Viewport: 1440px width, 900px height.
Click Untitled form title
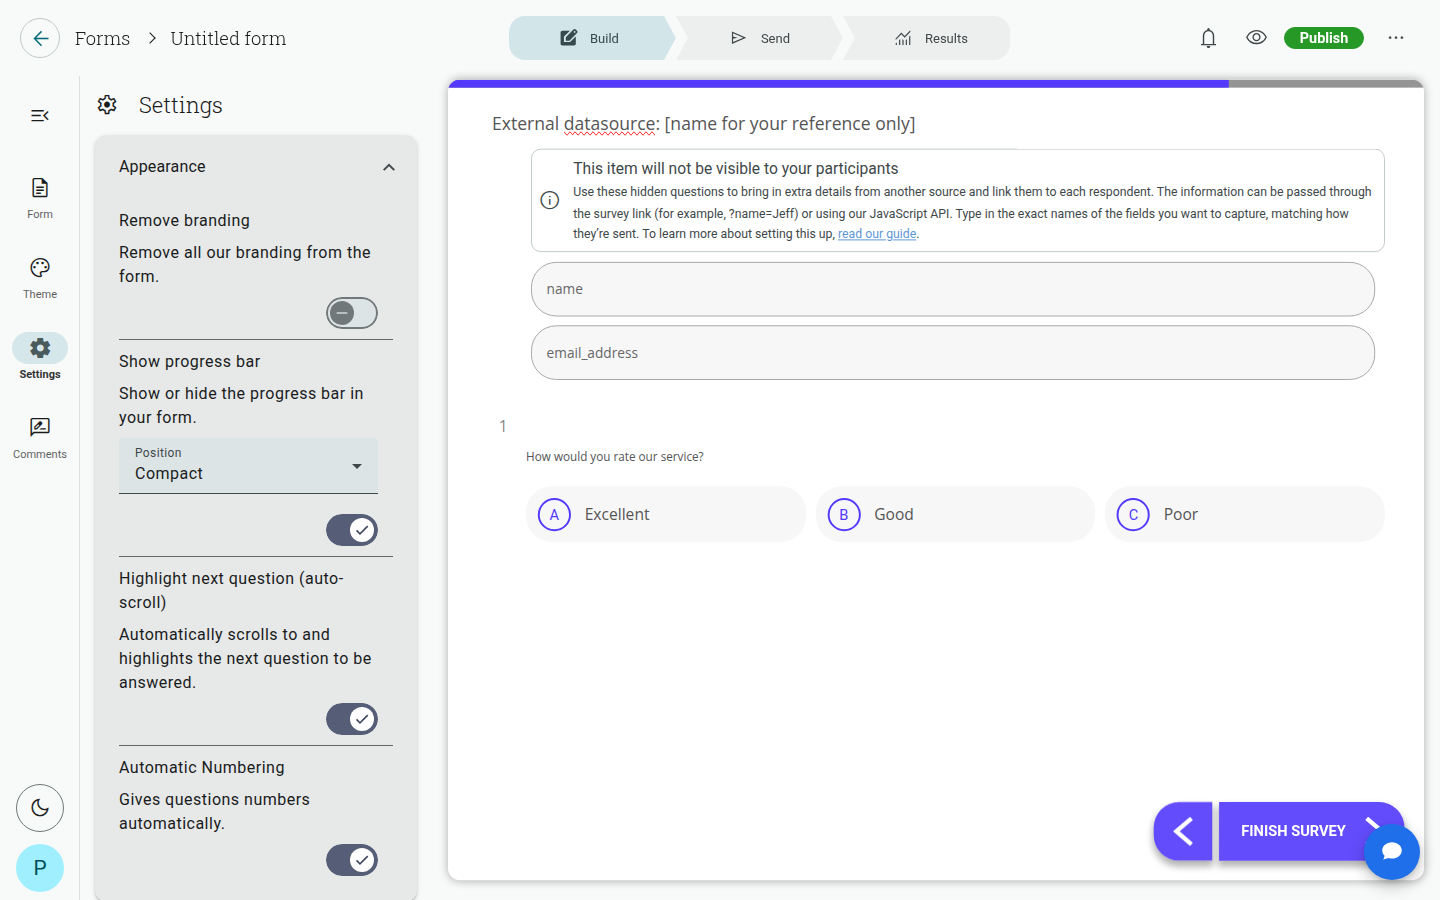click(x=228, y=38)
